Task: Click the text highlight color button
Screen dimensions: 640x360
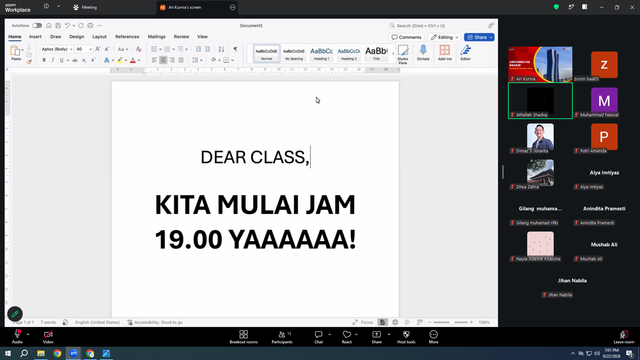Action: pyautogui.click(x=120, y=60)
